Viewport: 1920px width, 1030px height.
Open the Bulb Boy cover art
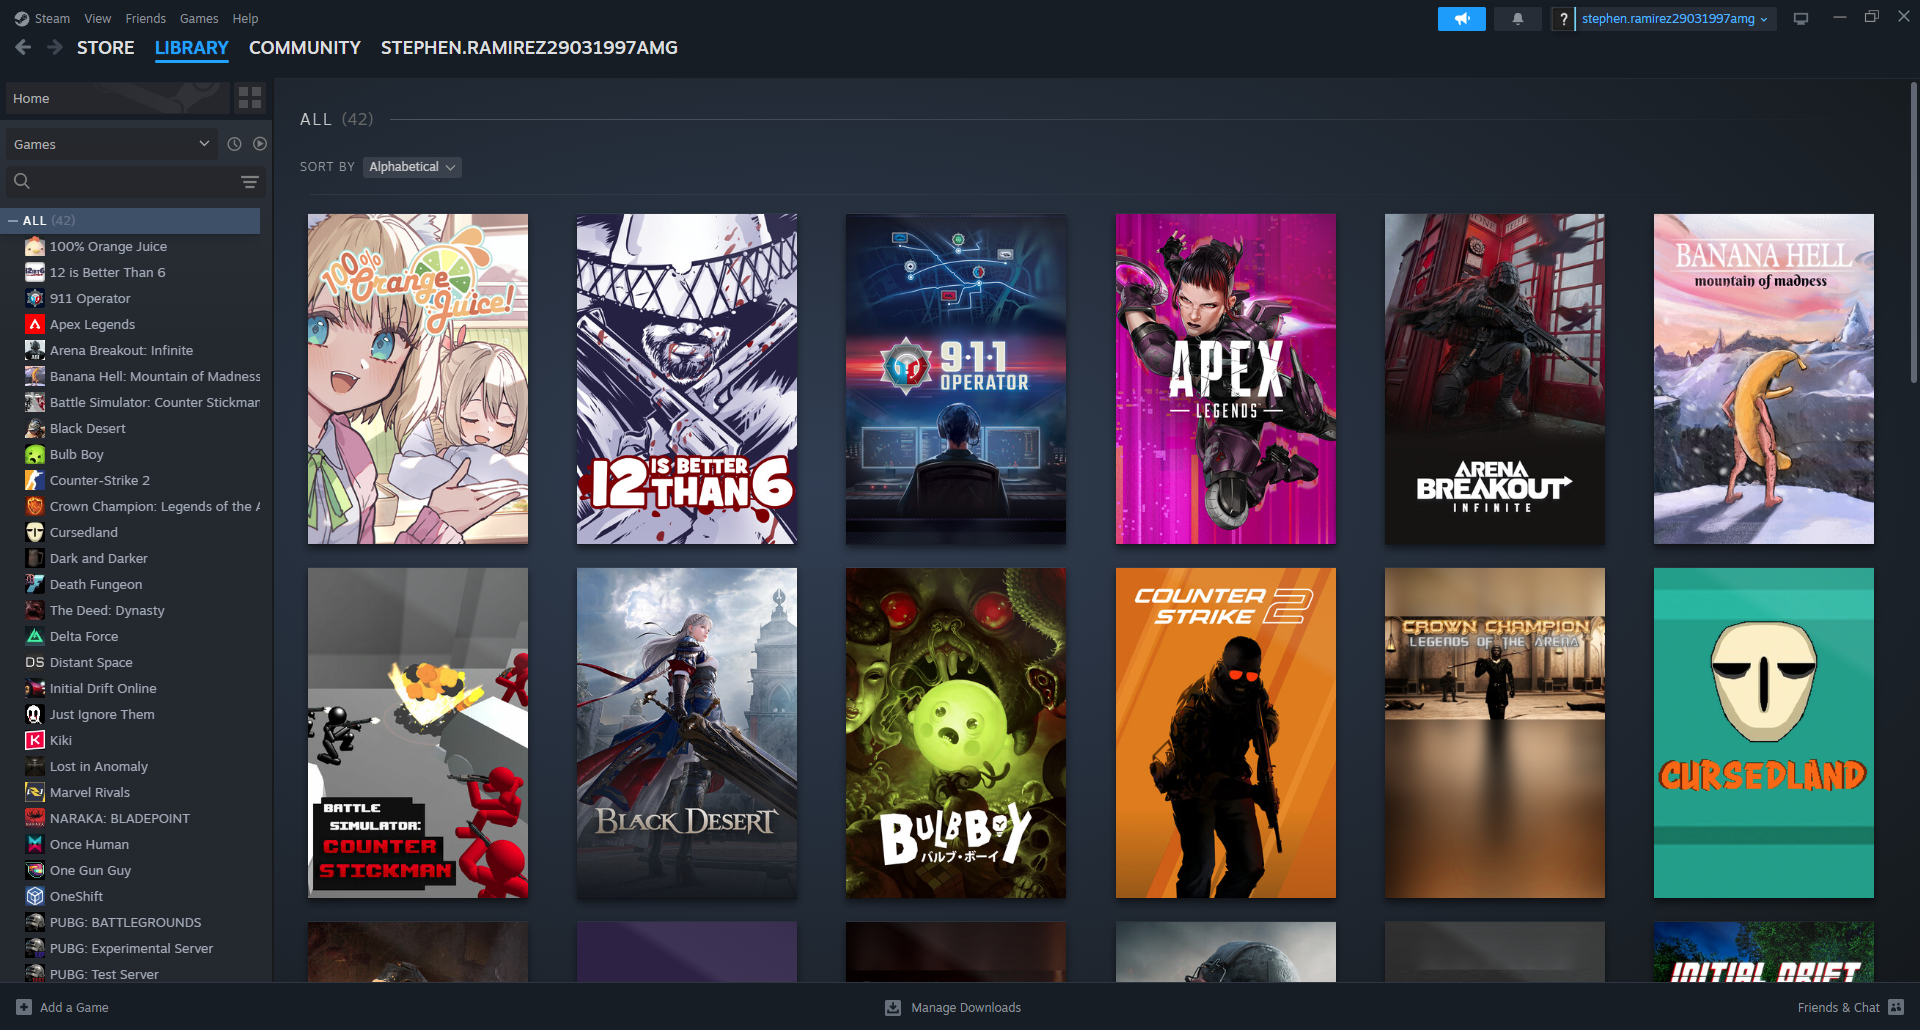(956, 733)
